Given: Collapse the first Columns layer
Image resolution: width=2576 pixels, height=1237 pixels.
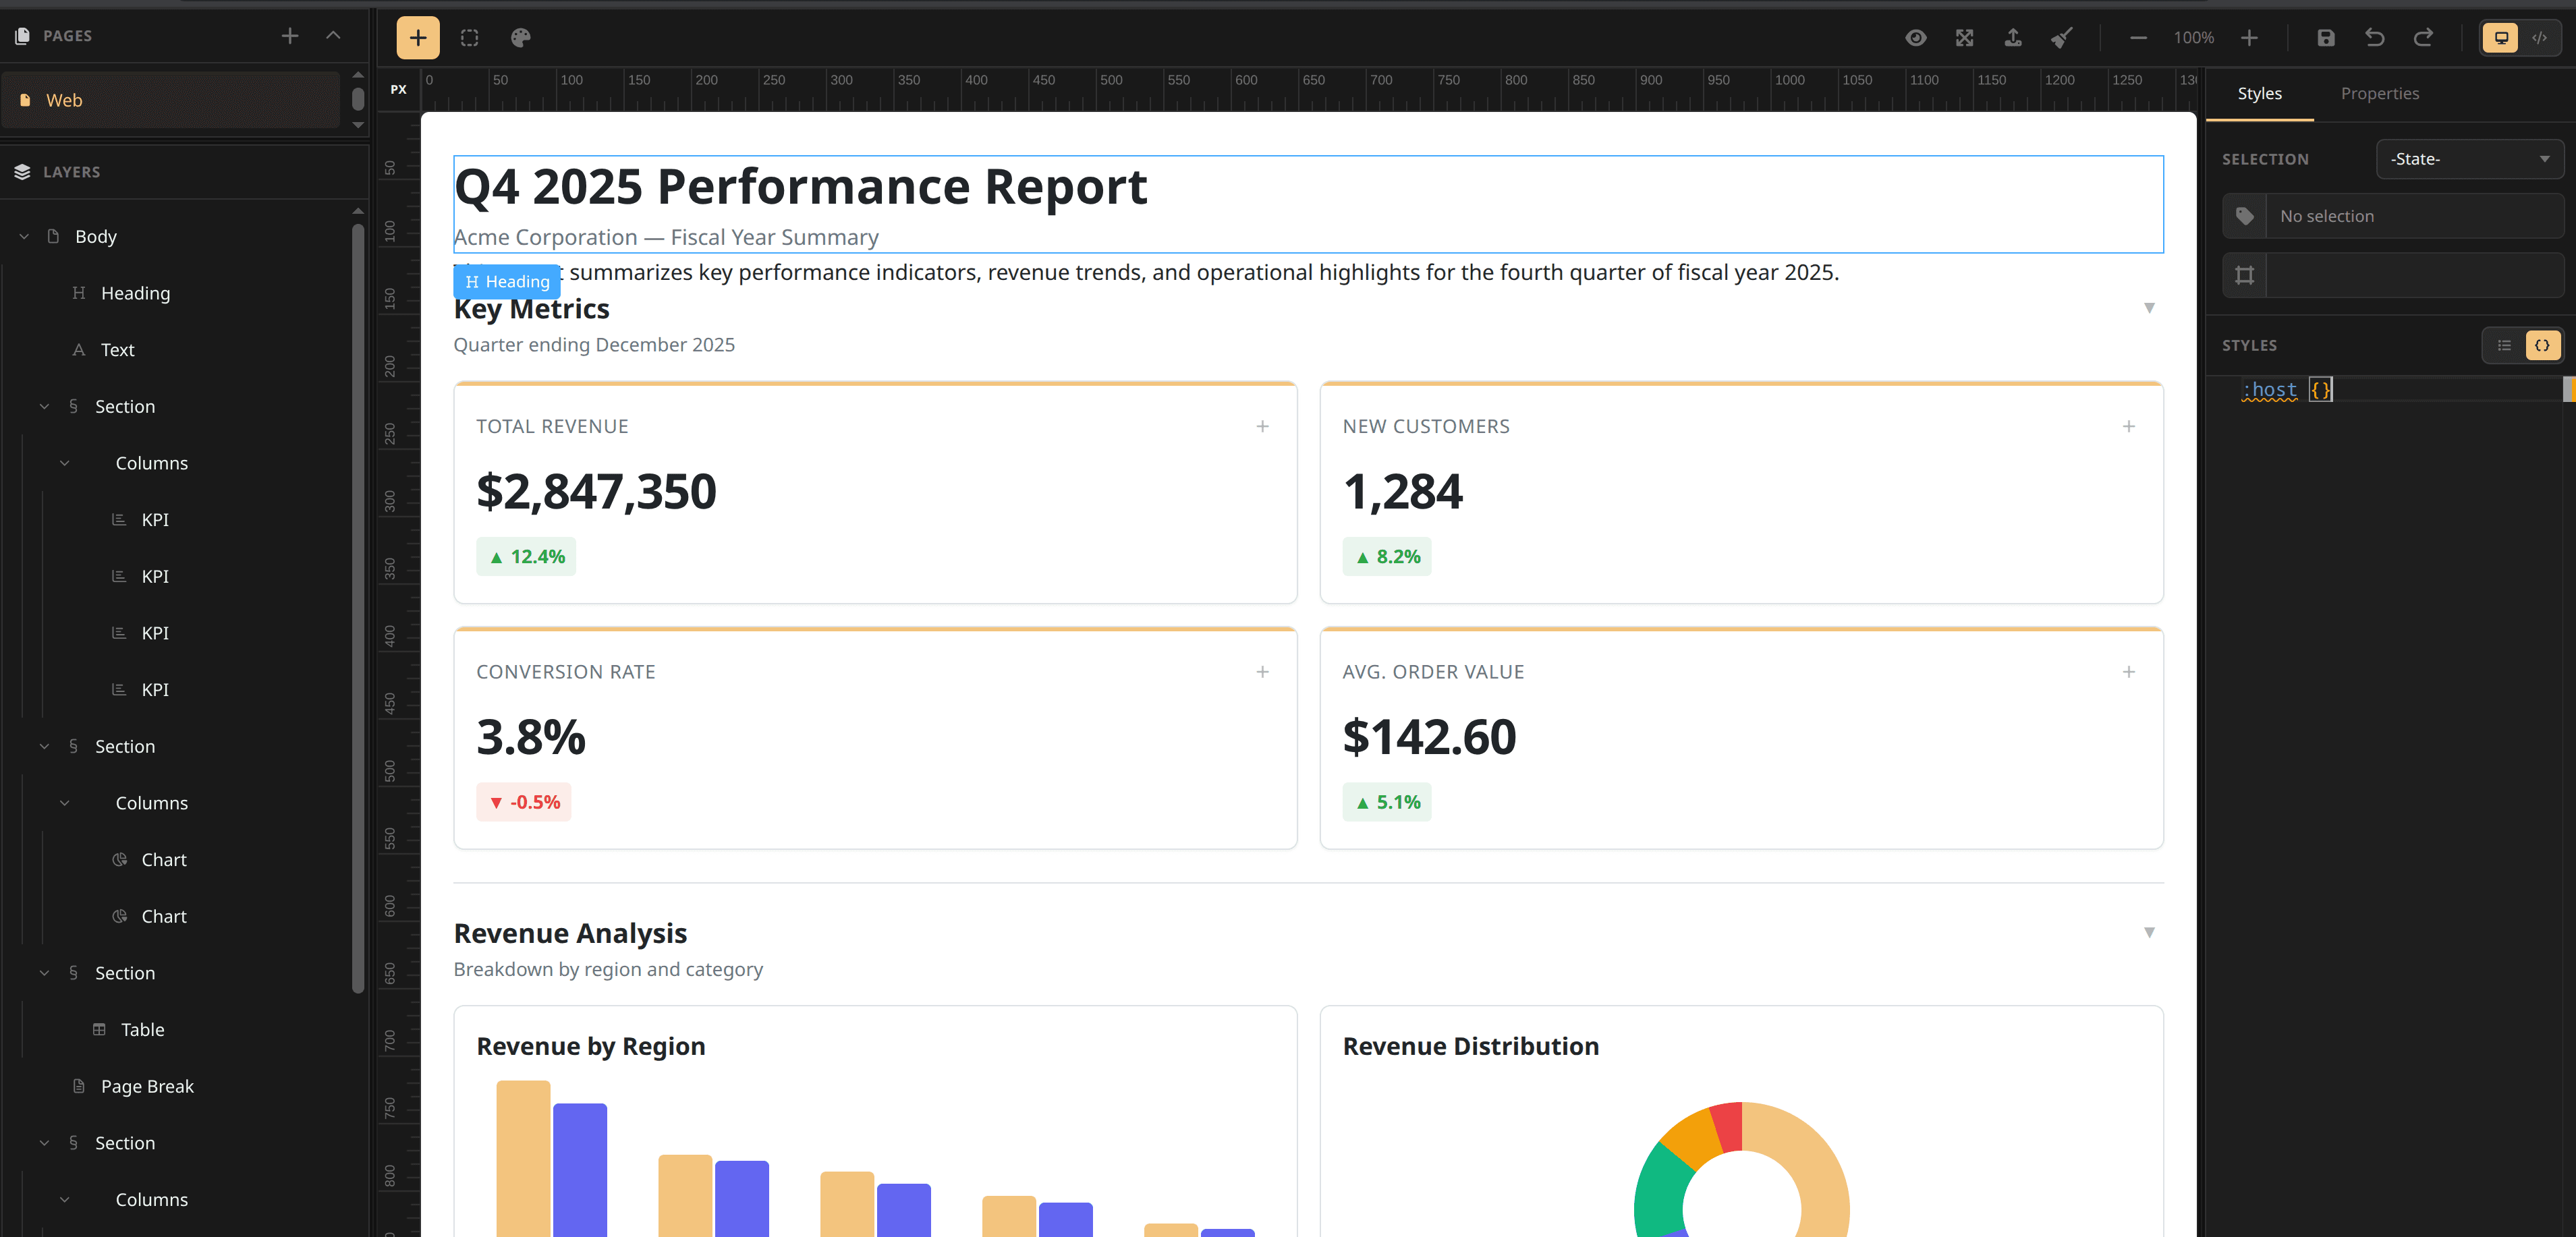Looking at the screenshot, I should (x=64, y=463).
